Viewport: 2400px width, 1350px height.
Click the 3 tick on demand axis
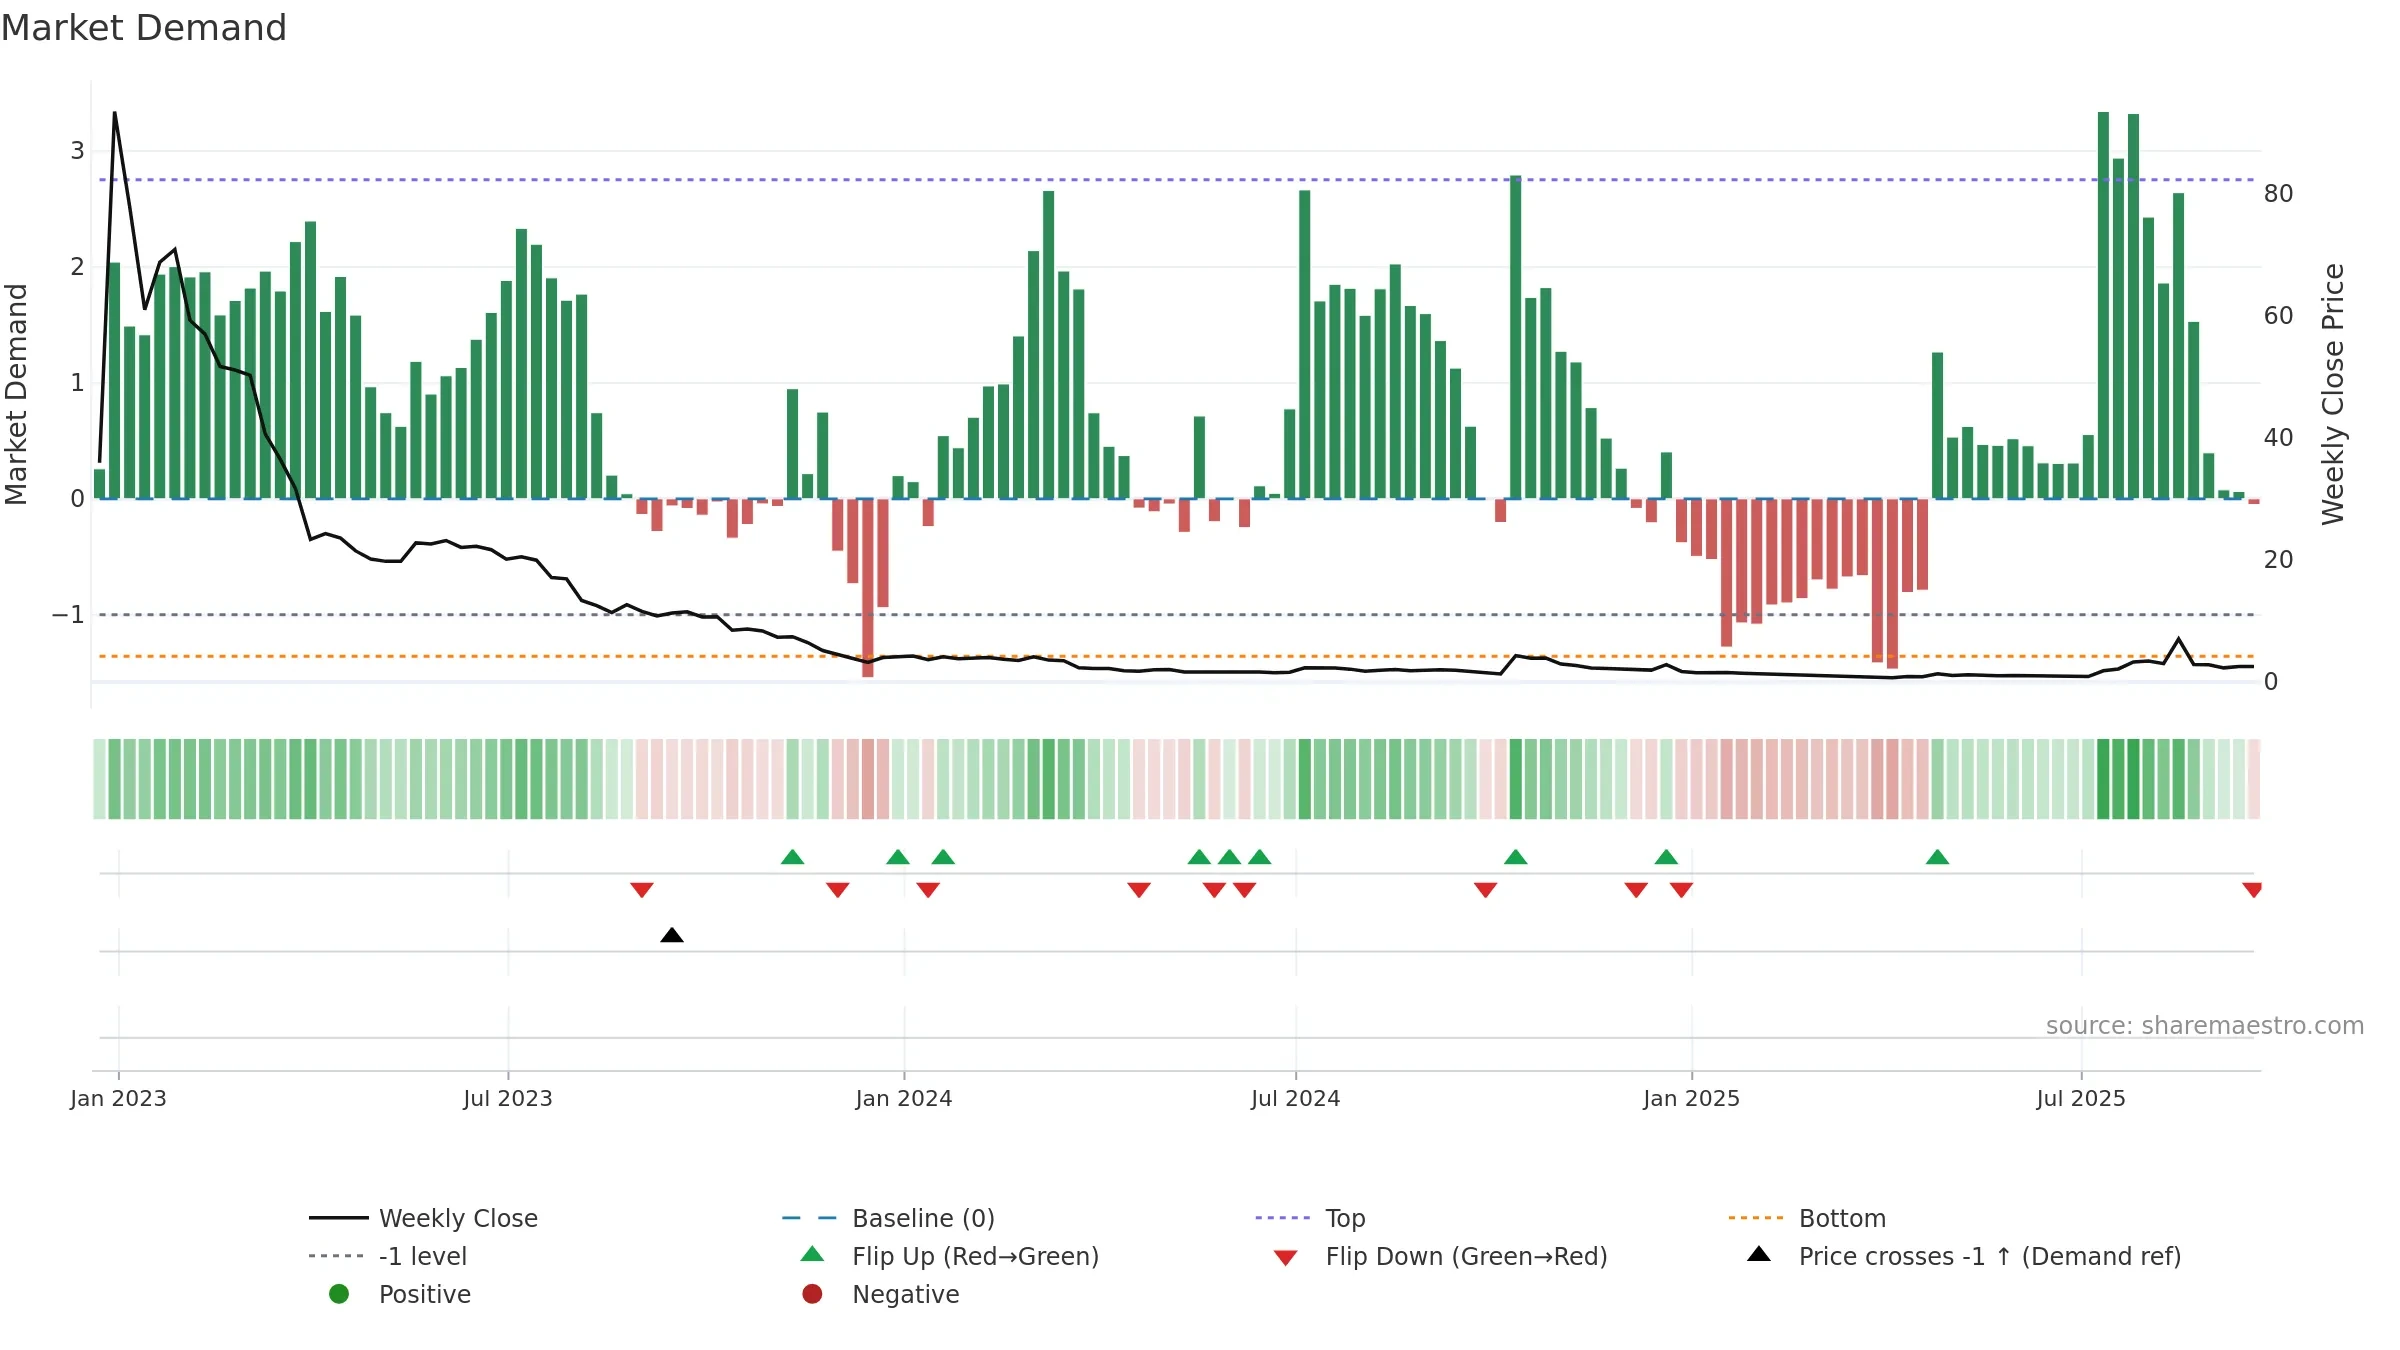[77, 151]
